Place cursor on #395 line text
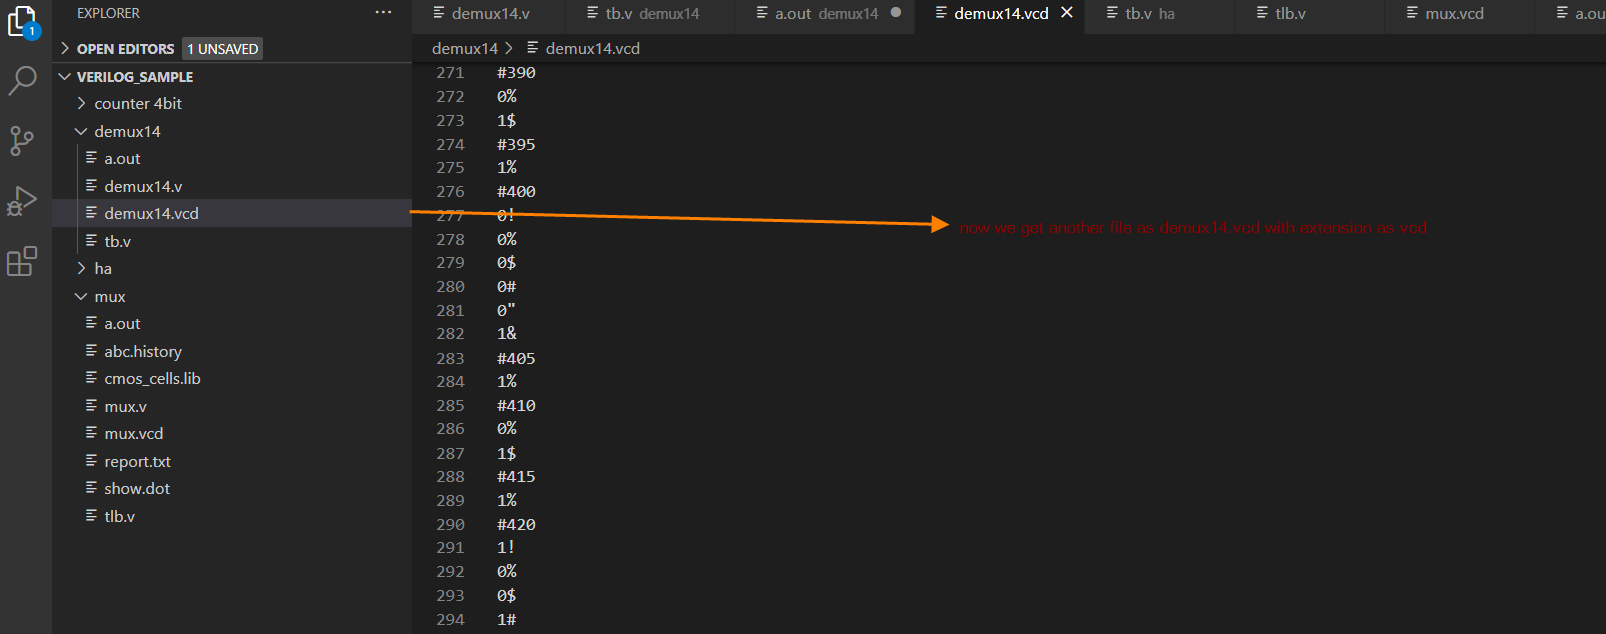The height and width of the screenshot is (634, 1606). 516,144
